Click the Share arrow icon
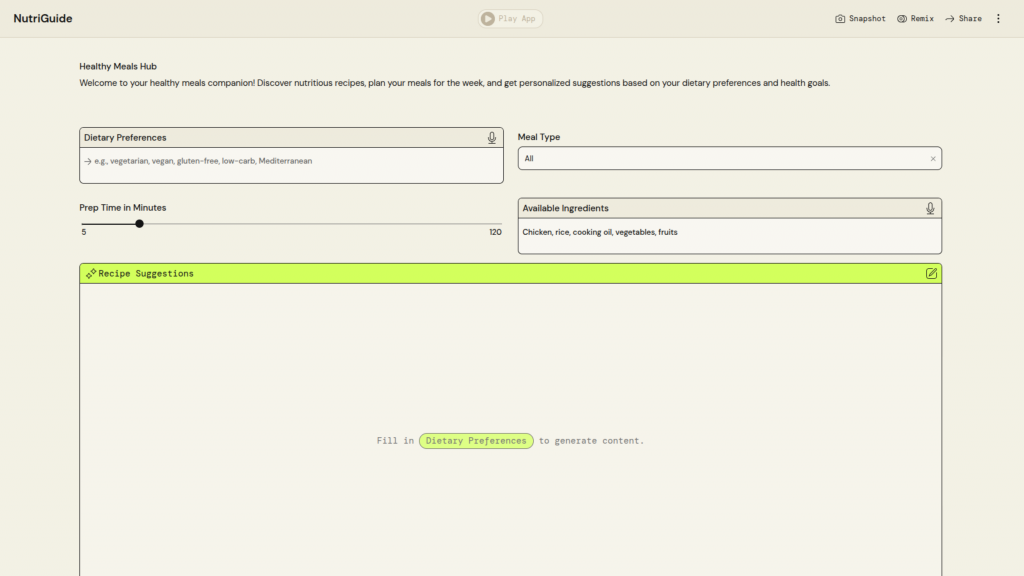Viewport: 1024px width, 576px height. click(950, 19)
